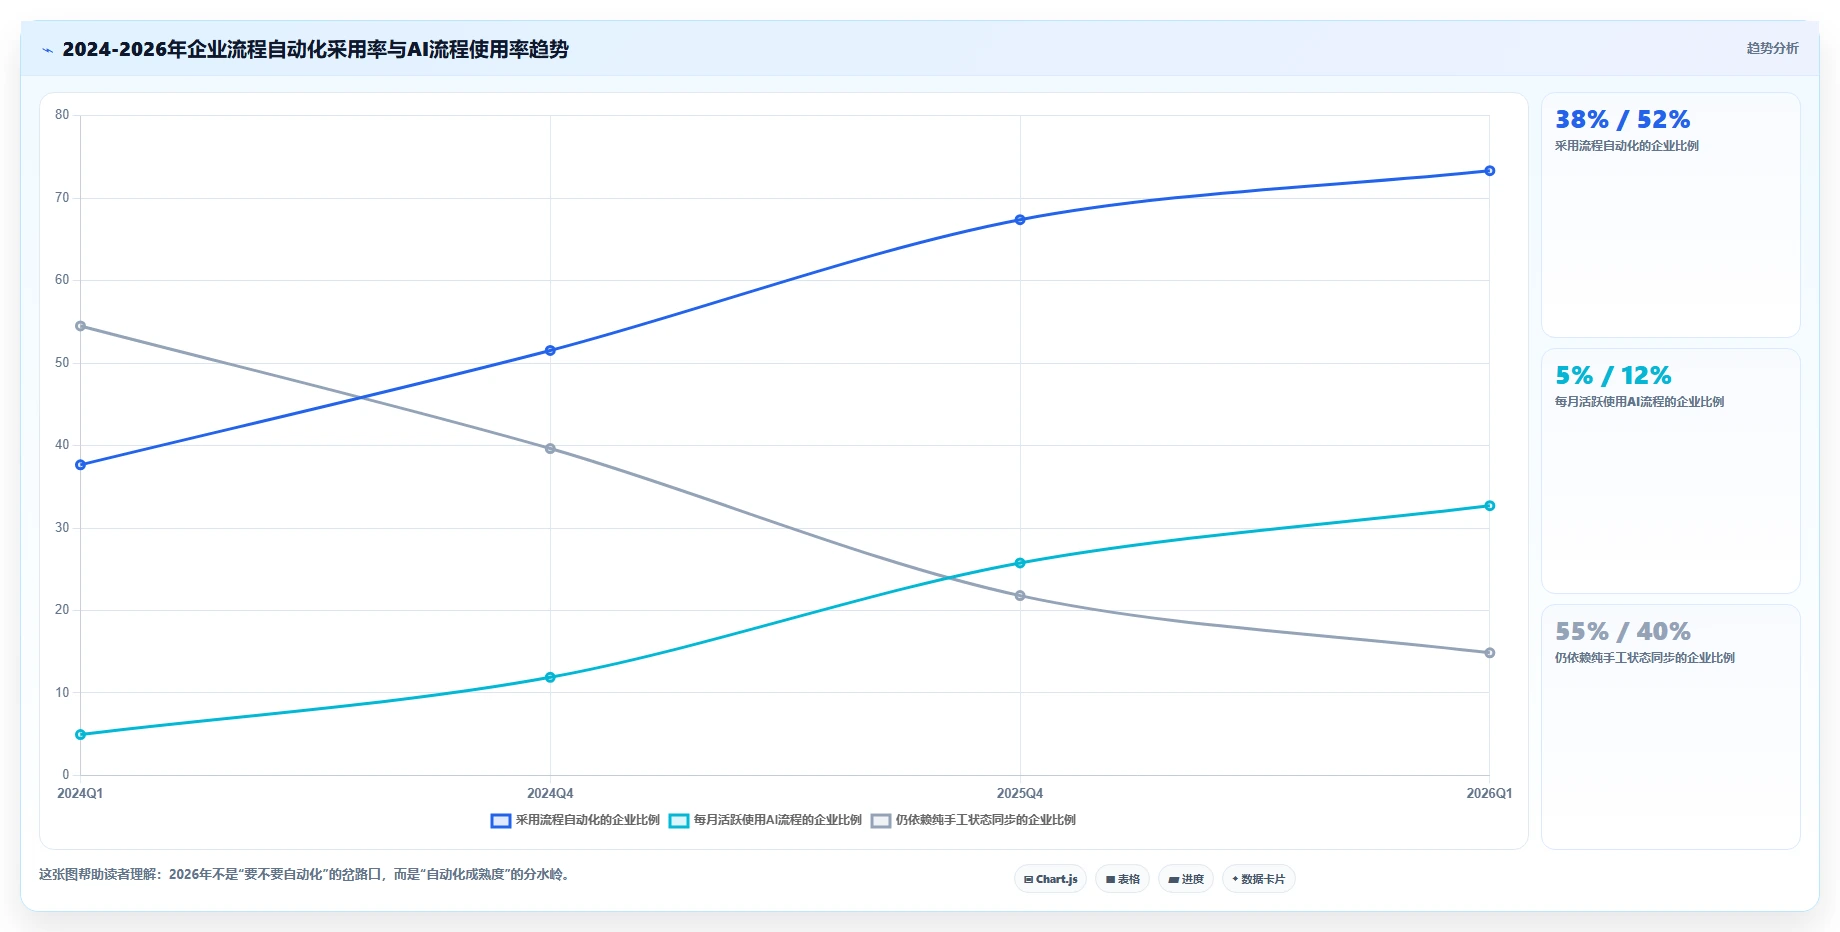Select the gray manual sync point at 2024Q1

[x=81, y=326]
